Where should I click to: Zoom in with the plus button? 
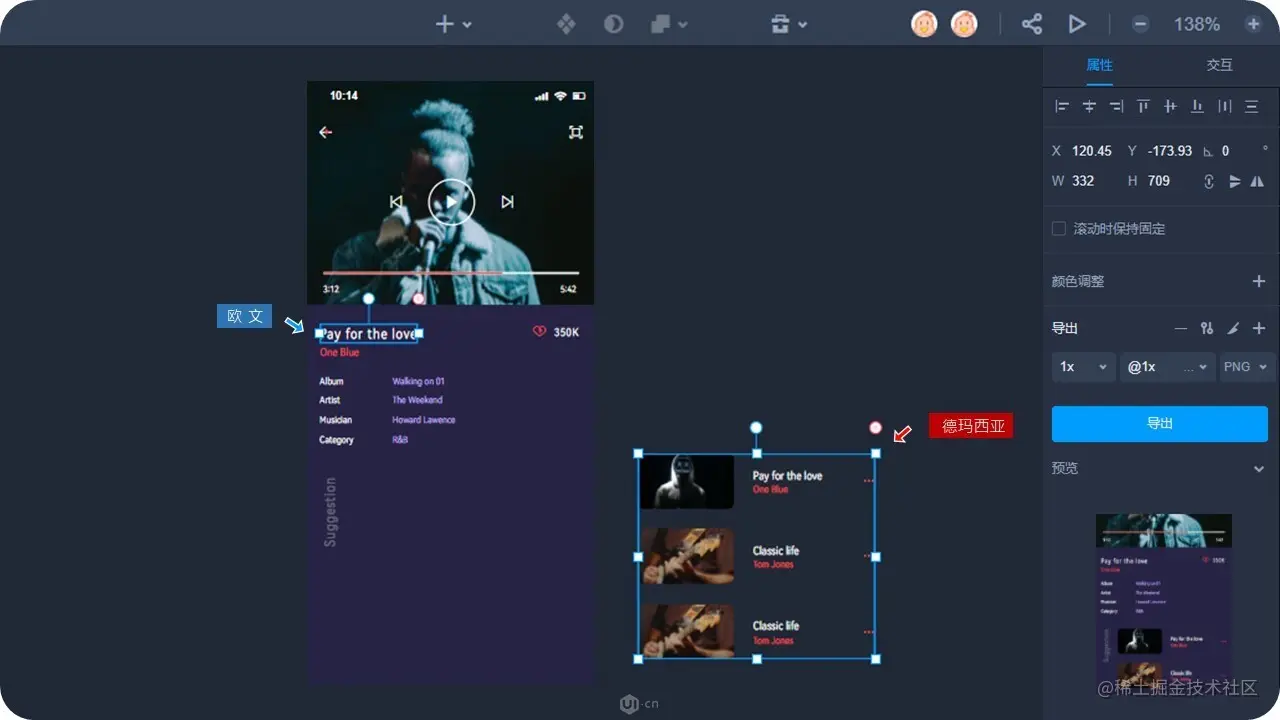1253,24
